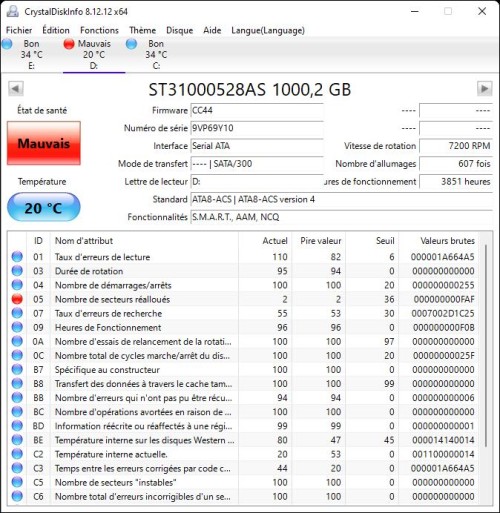Click the rotation speed value 7200 RPM
The width and height of the screenshot is (500, 513).
click(x=456, y=146)
